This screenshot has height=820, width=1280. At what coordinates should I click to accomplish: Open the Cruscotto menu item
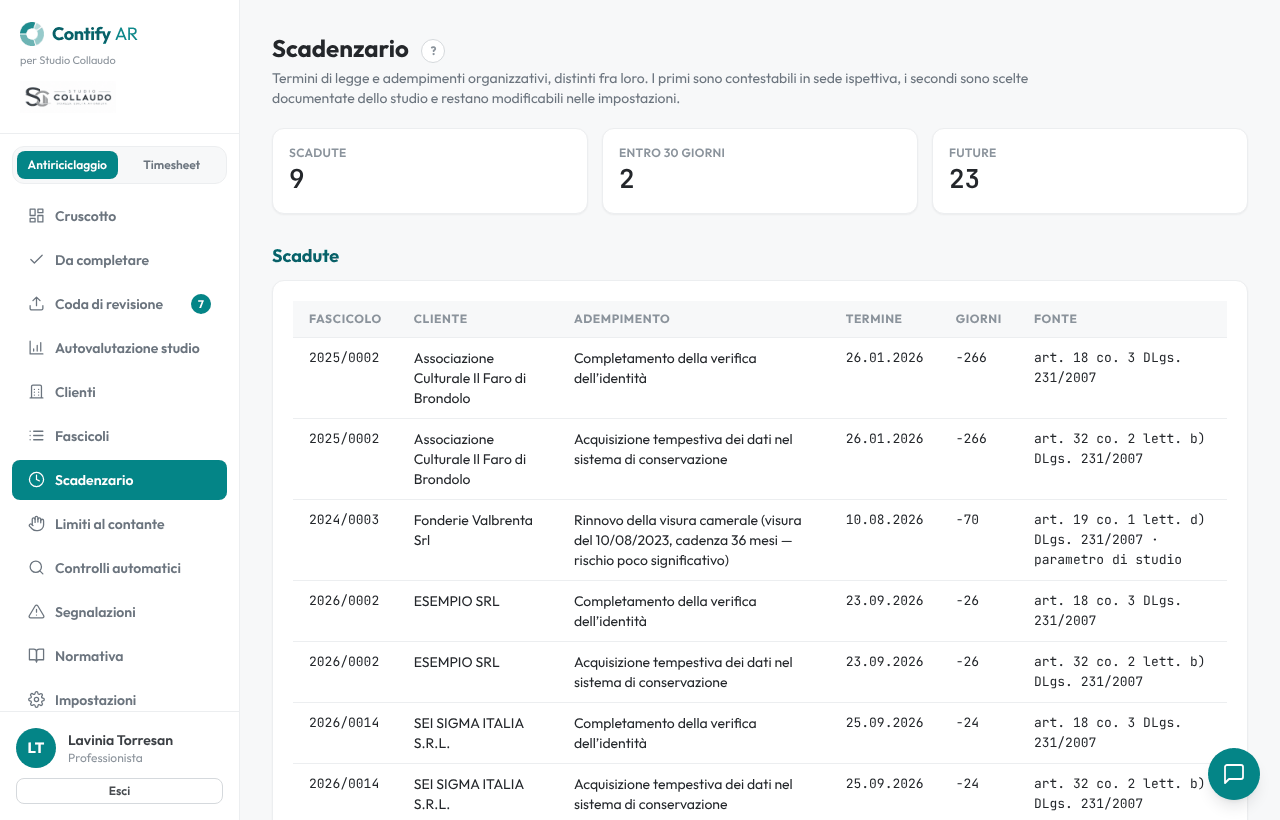click(x=119, y=216)
